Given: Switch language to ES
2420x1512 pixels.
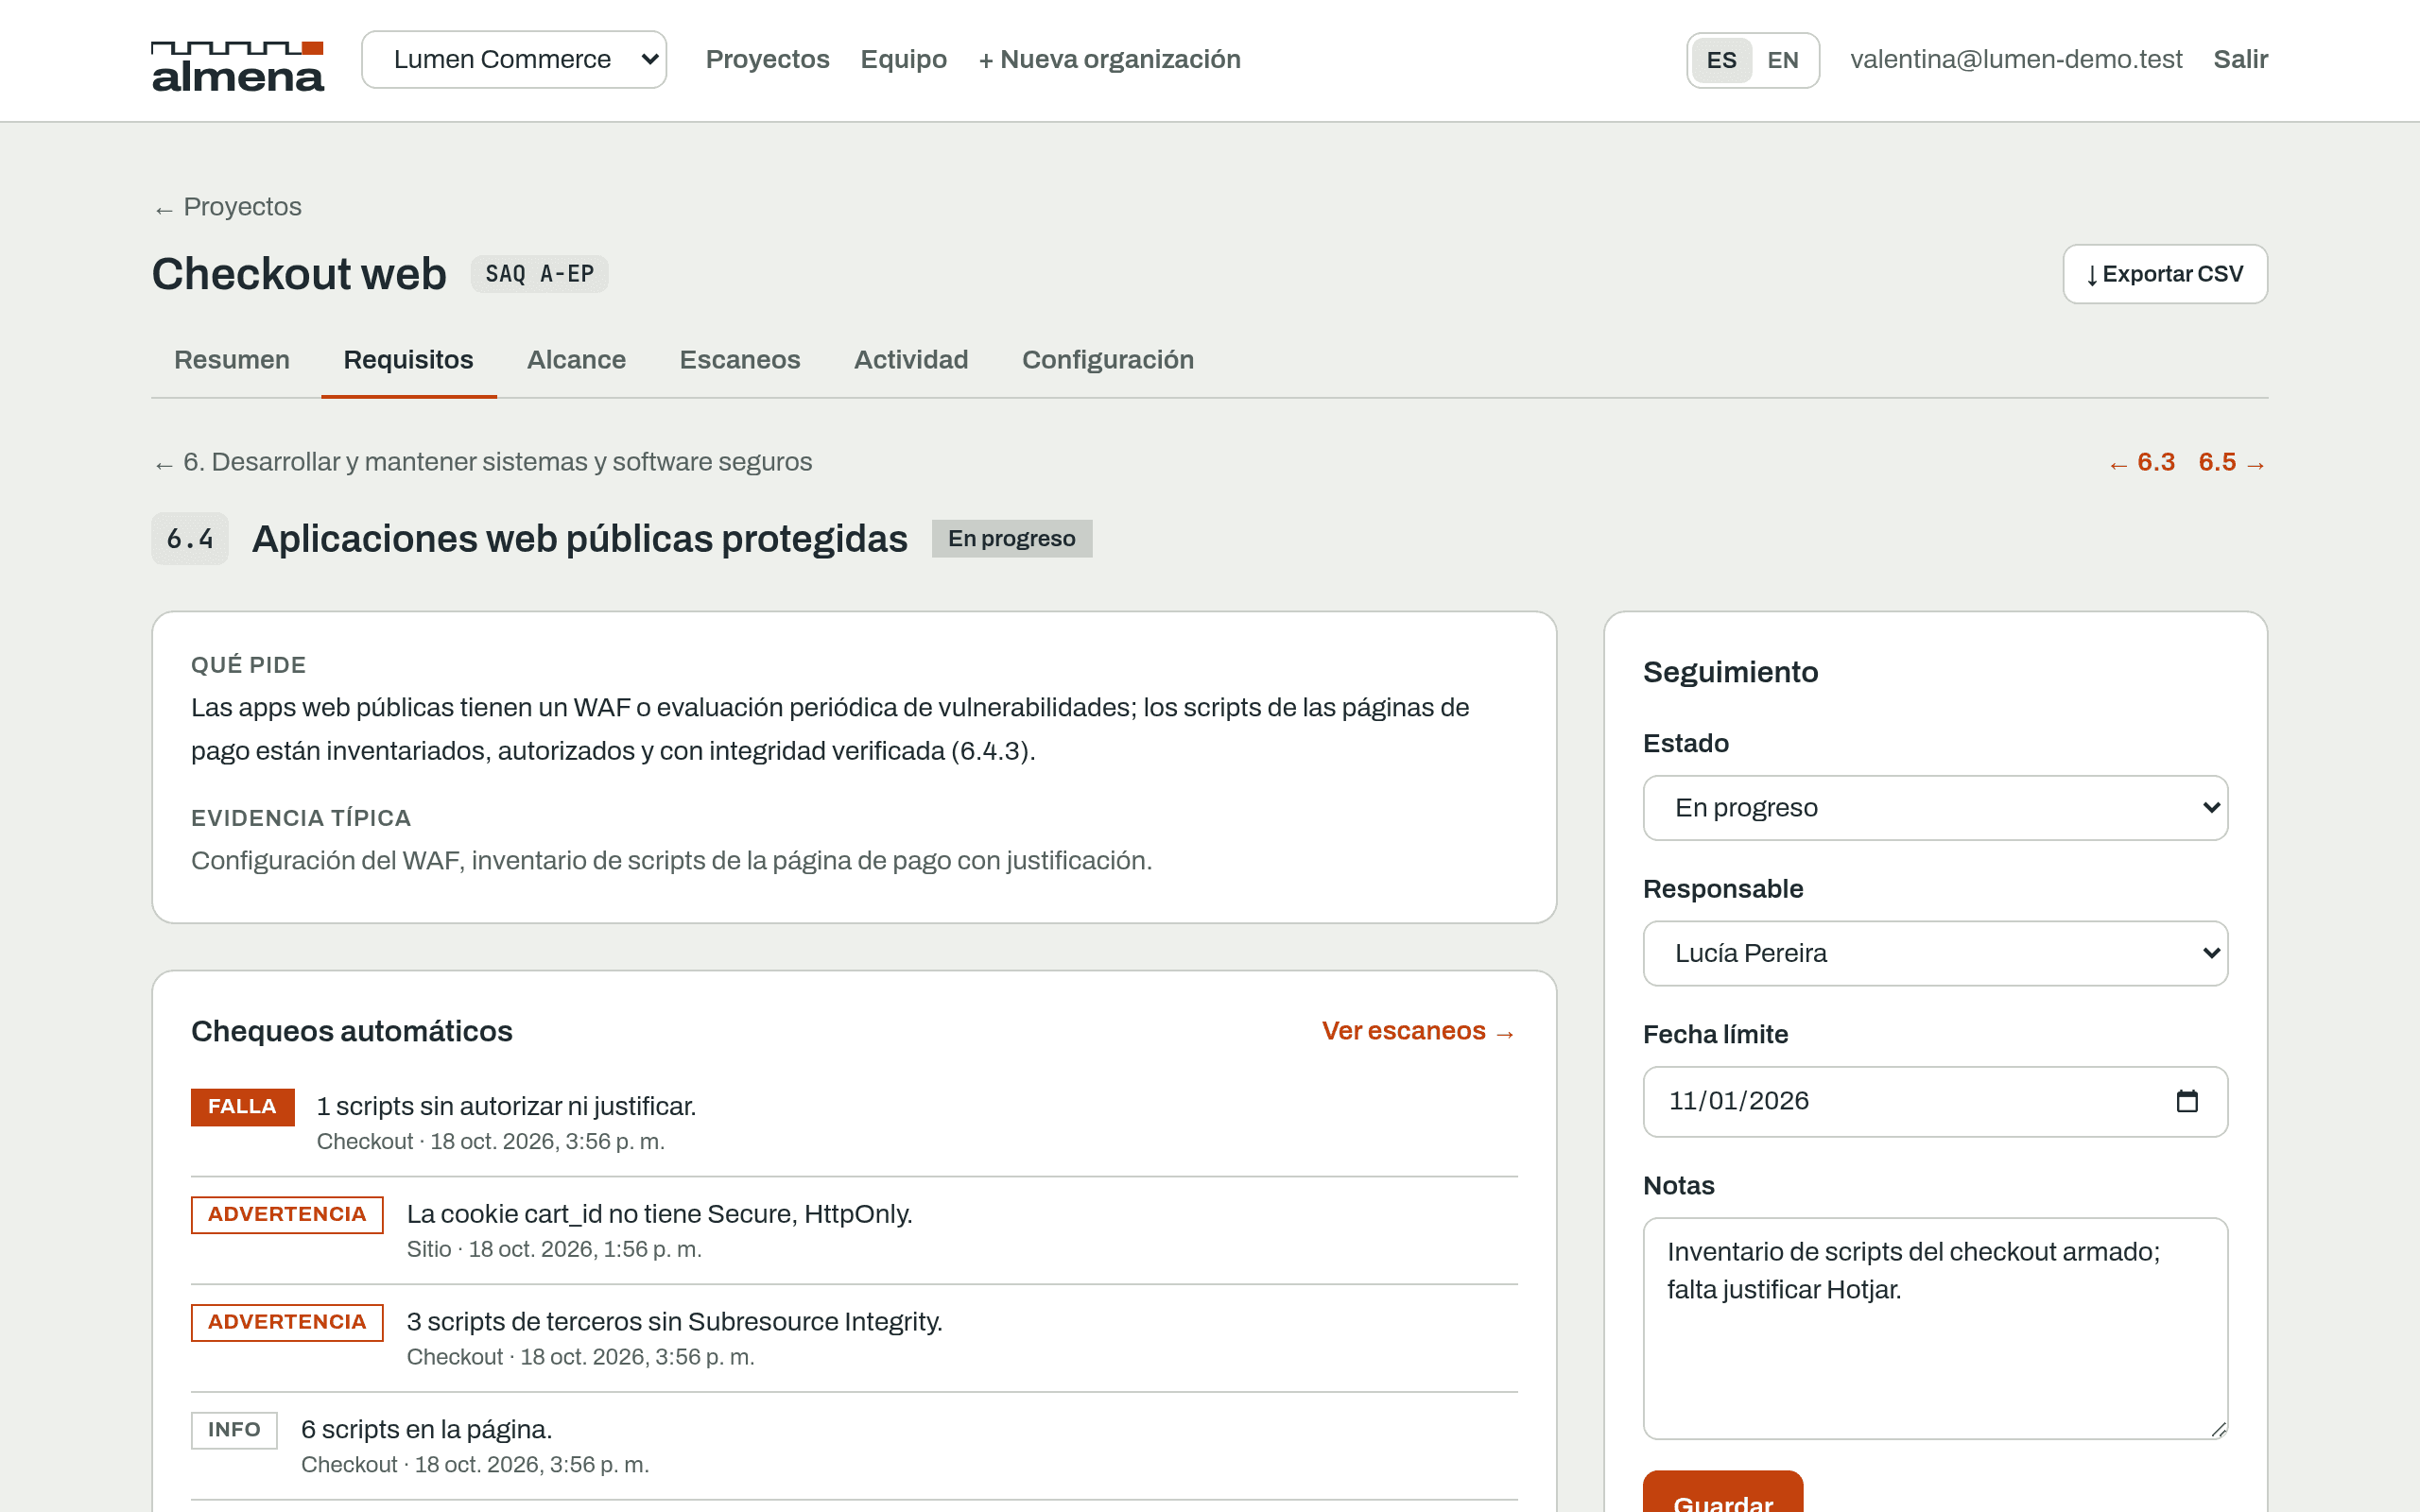Looking at the screenshot, I should (x=1721, y=60).
